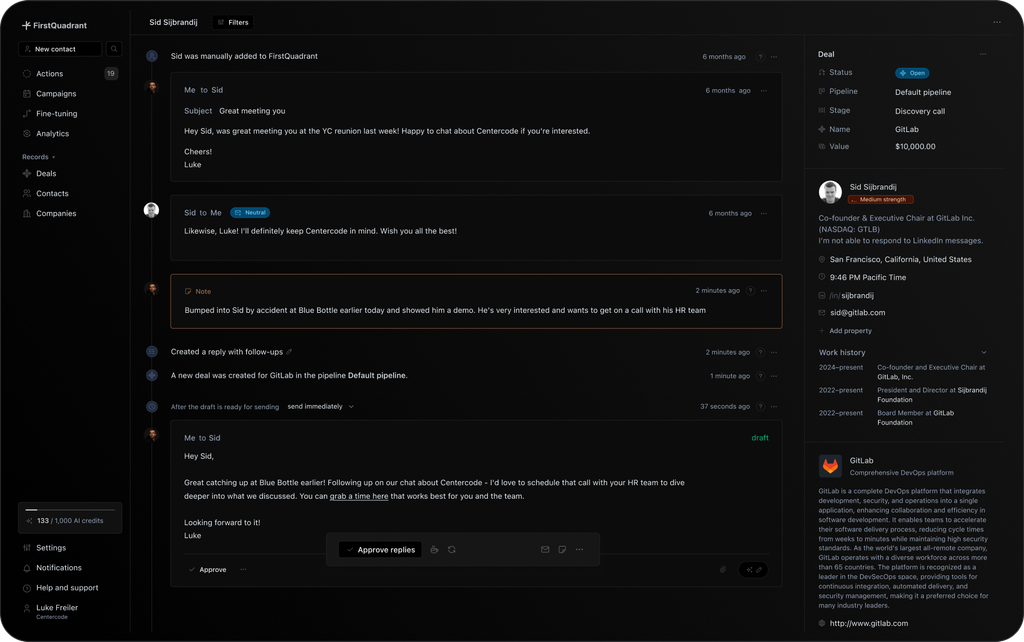Click the pencil icon next to Created a reply

pyautogui.click(x=289, y=352)
